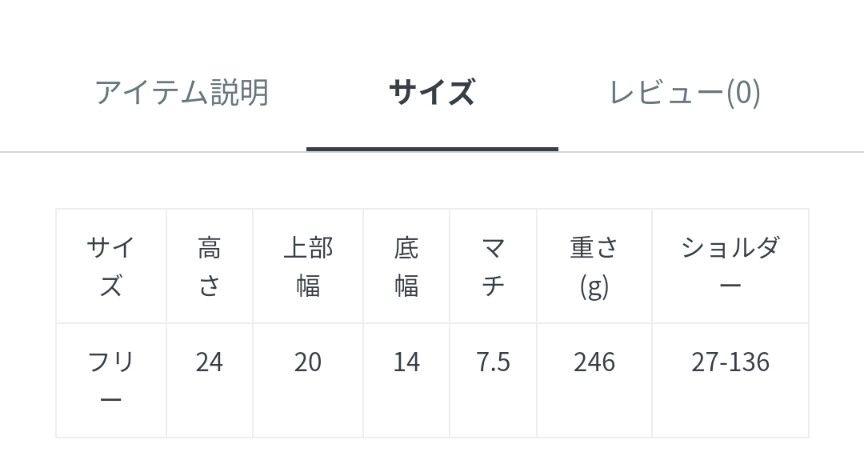The image size is (864, 466).
Task: Switch to the アイテム説明 tab
Action: [182, 92]
